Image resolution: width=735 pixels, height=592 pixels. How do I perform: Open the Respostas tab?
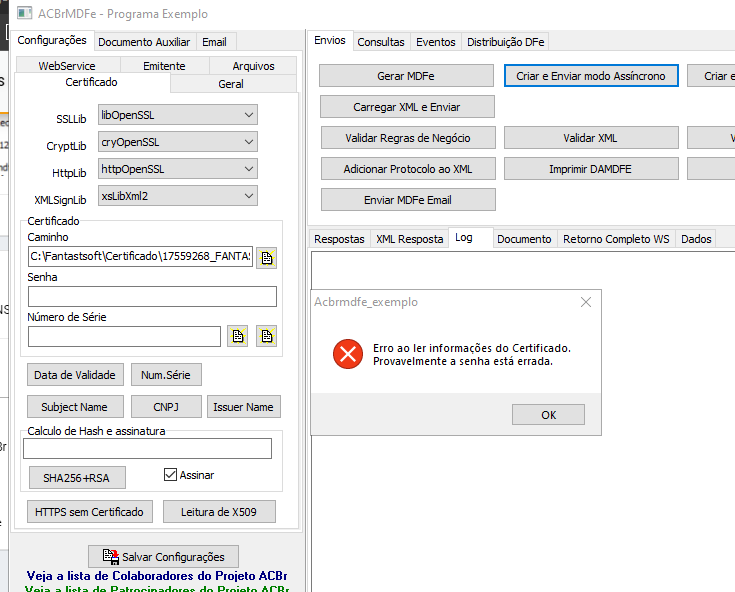pos(339,239)
